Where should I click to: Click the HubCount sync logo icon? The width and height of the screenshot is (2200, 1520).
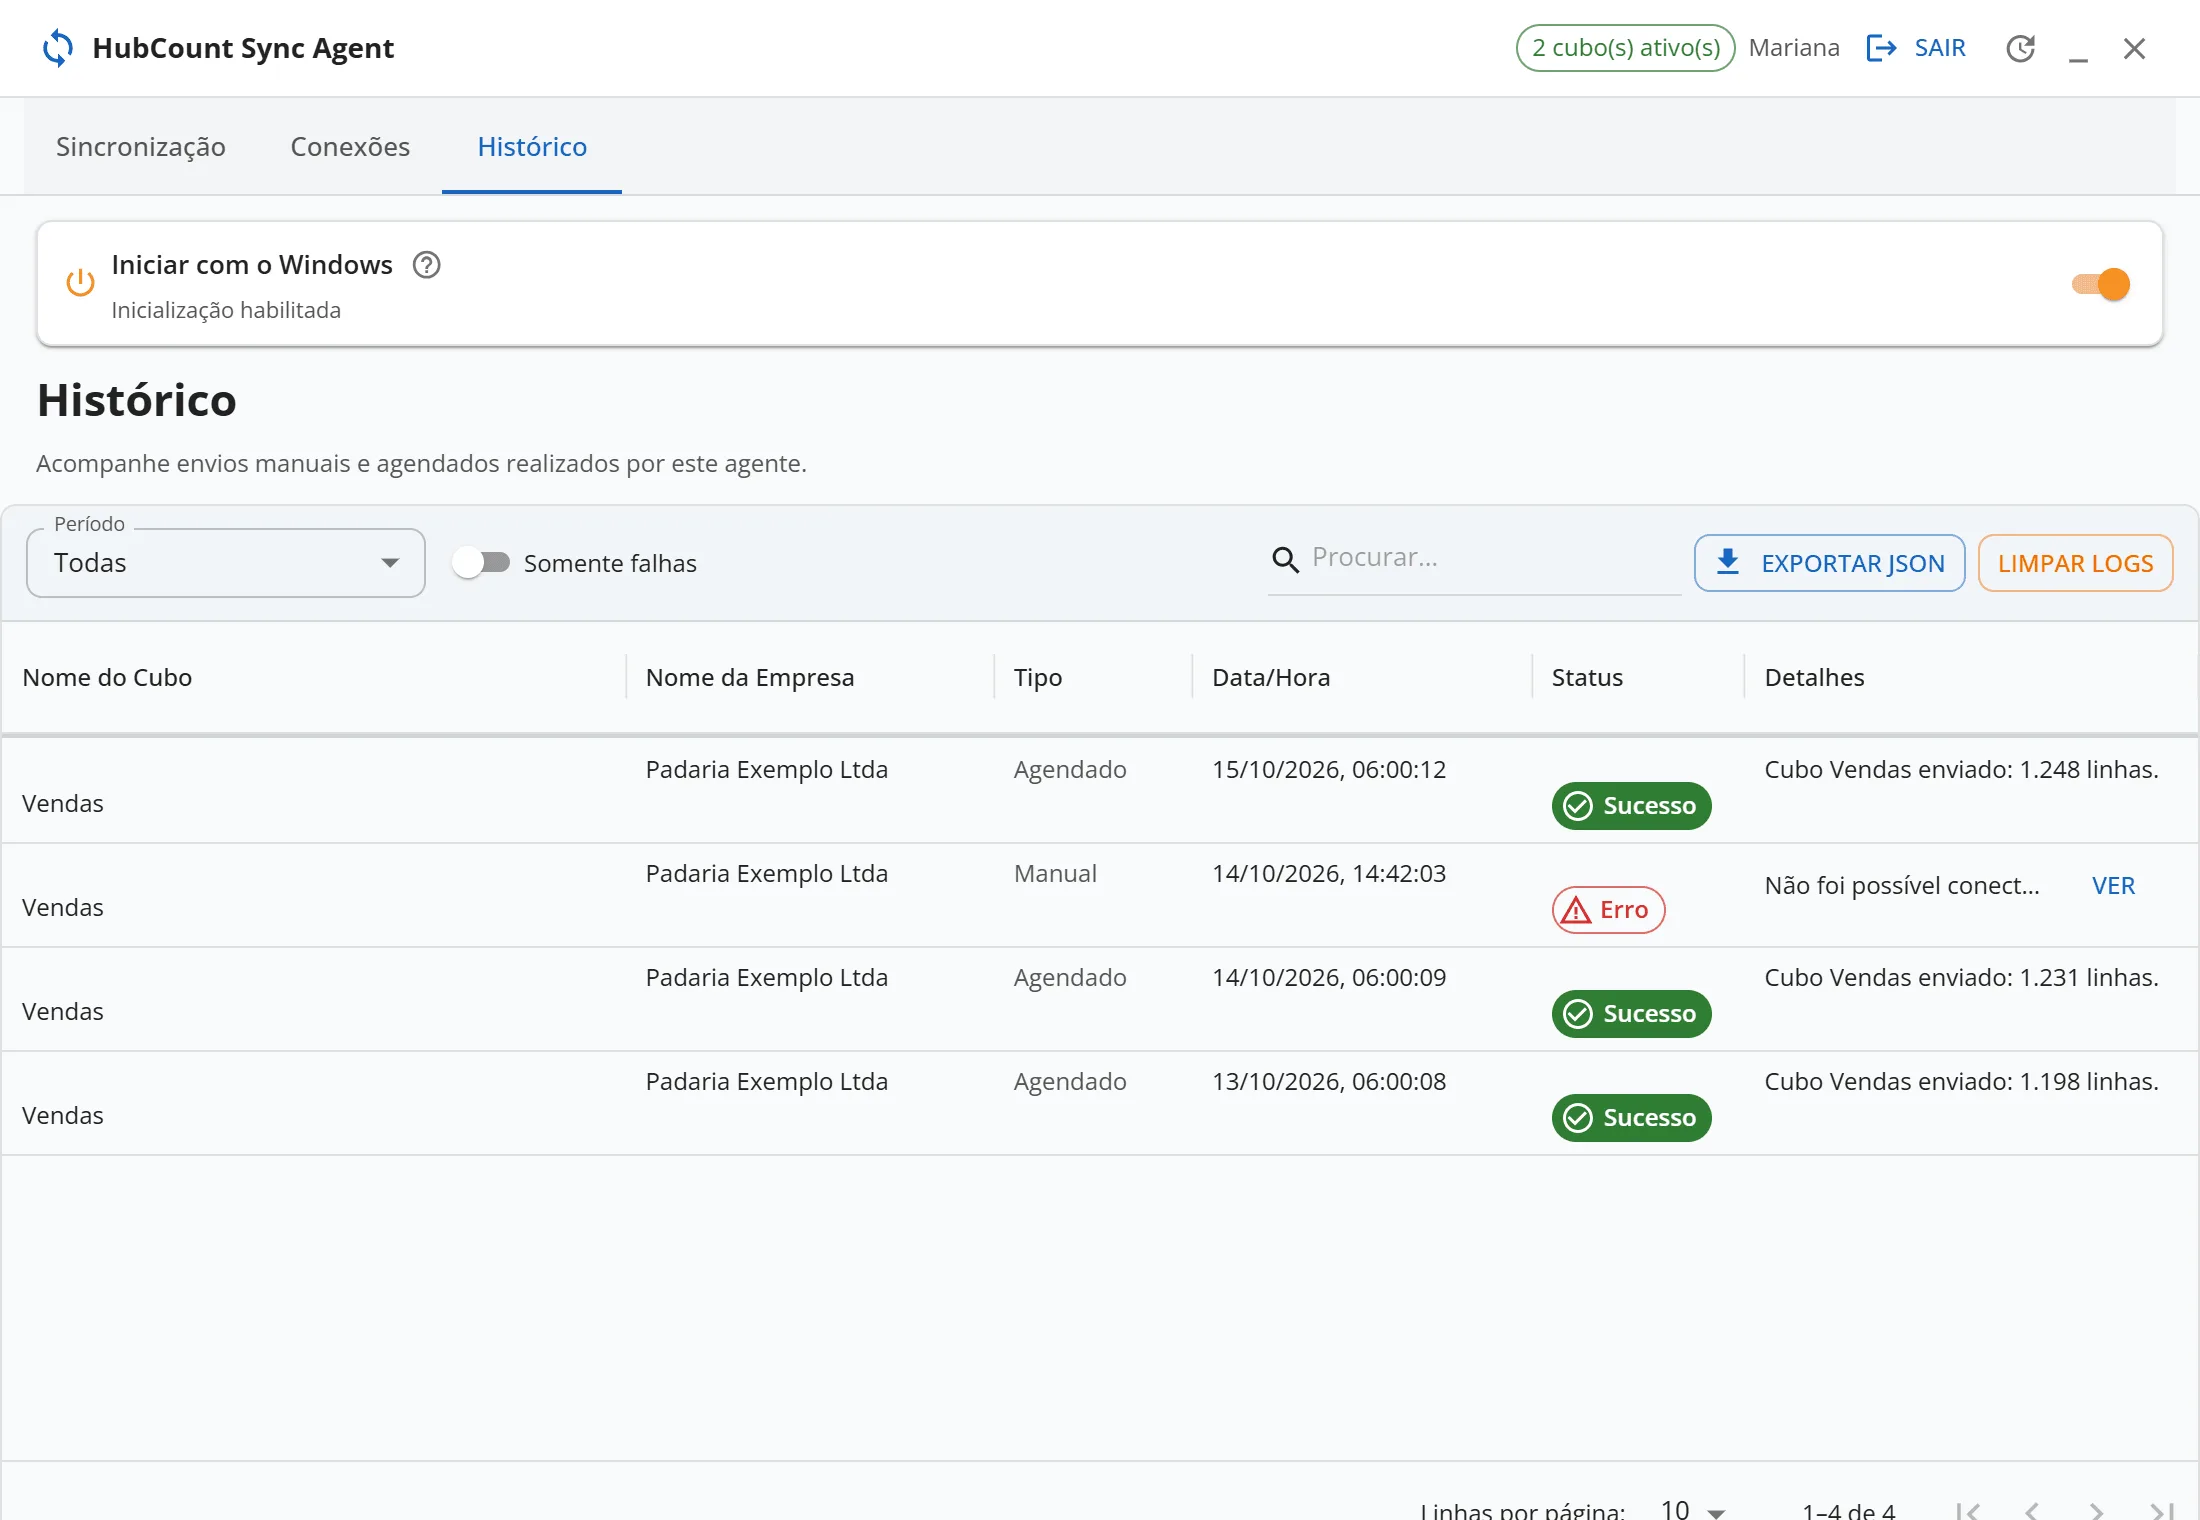(58, 48)
